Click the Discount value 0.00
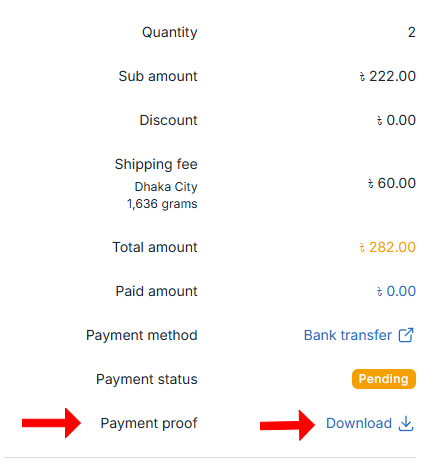Screen dimensions: 446x475 click(396, 120)
